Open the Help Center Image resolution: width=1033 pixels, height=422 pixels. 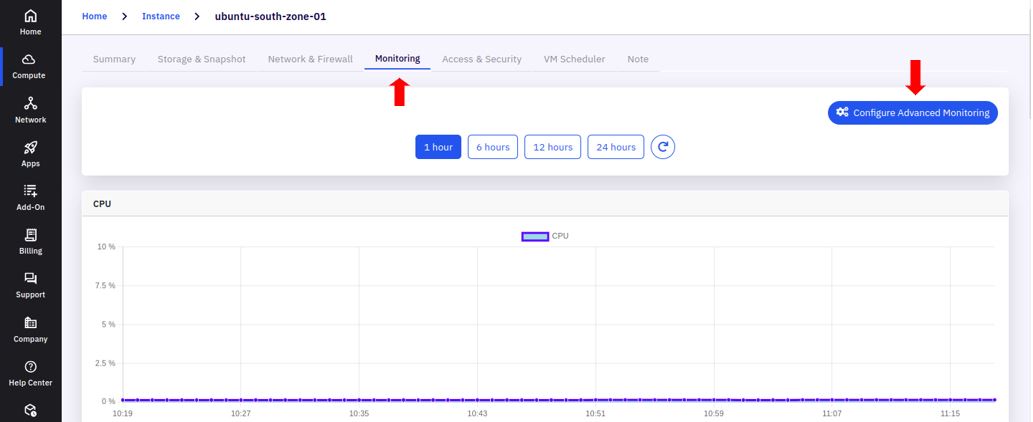(x=30, y=374)
